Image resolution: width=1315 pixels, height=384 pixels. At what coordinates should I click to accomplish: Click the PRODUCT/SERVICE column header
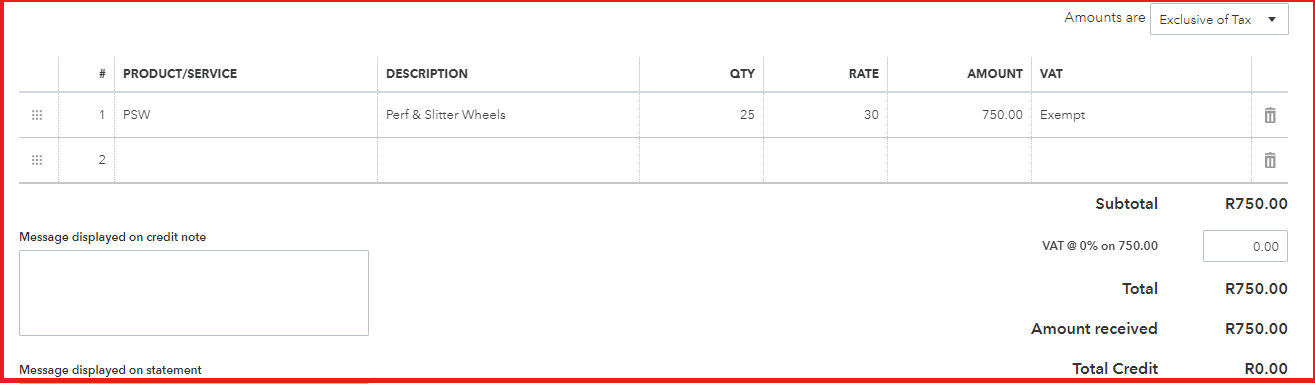[x=180, y=74]
